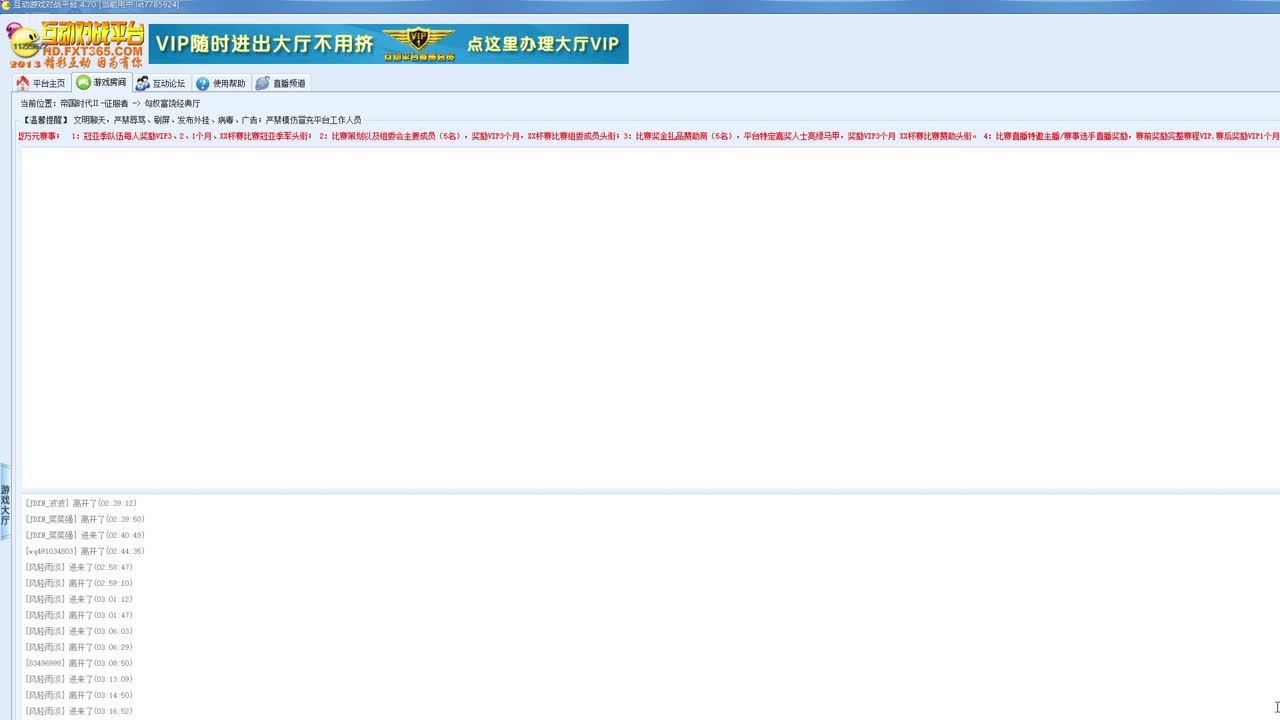
Task: Click breadcrumb text 帝国时代II-征服者
Action: coord(94,104)
